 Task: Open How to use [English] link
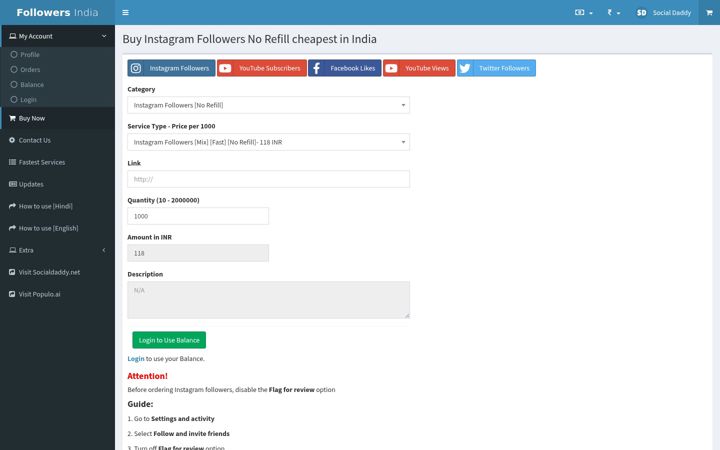(x=57, y=228)
